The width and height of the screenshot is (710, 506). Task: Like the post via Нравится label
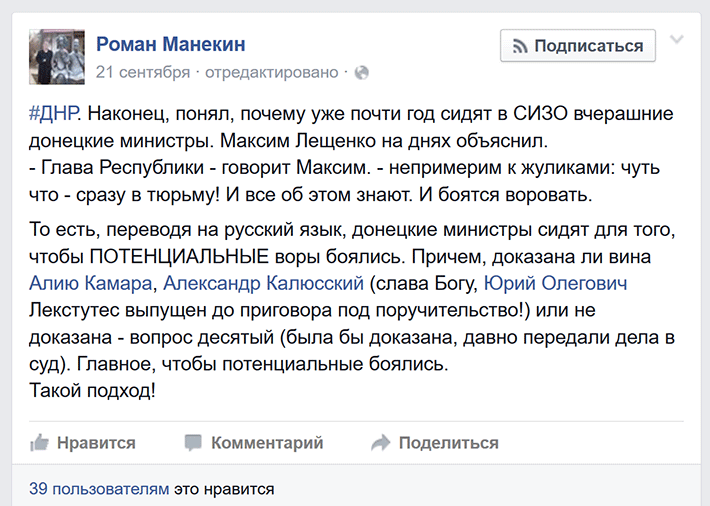(96, 443)
